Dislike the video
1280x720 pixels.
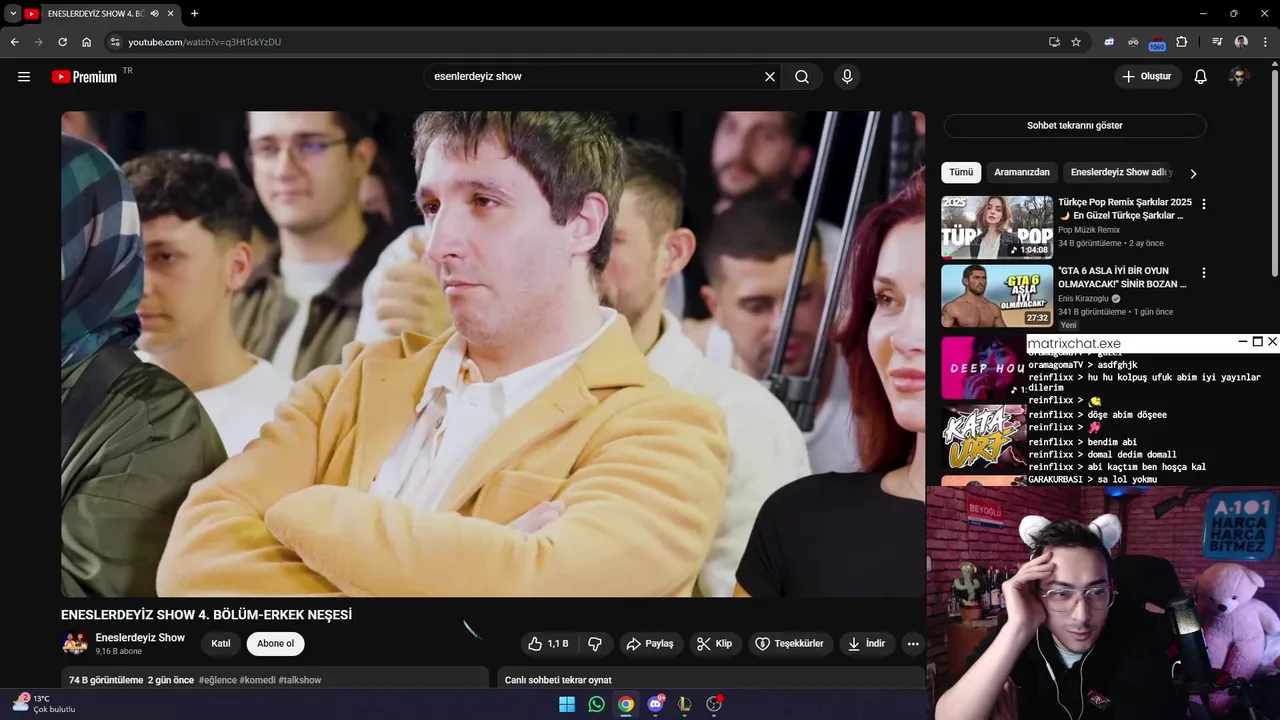click(x=595, y=644)
